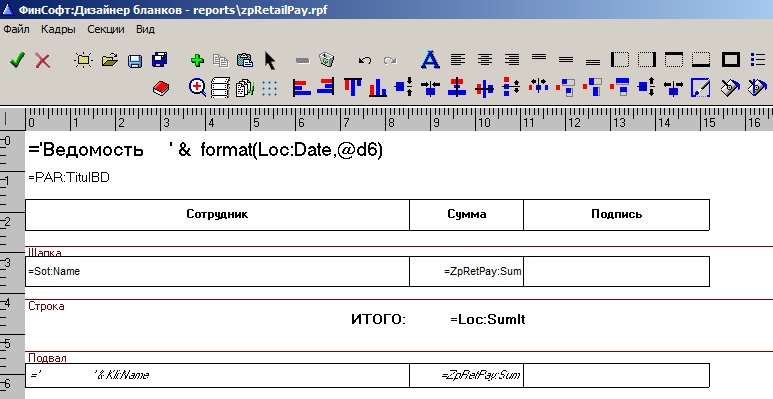Open the Секции menu

(106, 29)
